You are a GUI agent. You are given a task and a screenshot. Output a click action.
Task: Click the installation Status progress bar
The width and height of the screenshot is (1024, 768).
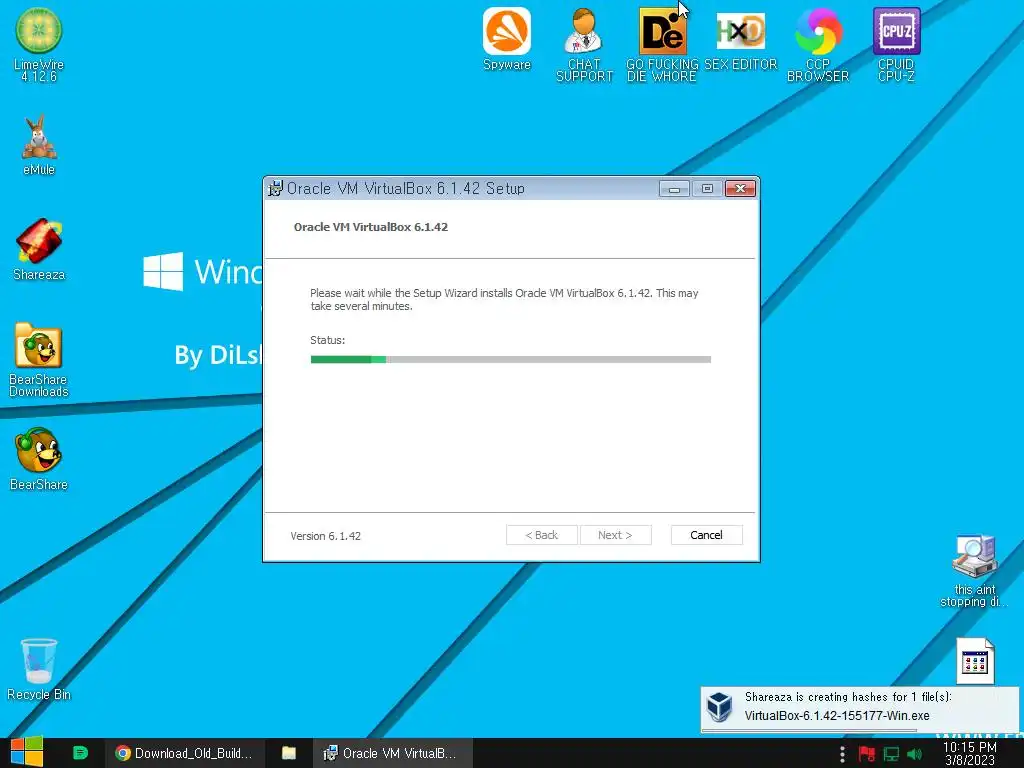click(x=511, y=359)
